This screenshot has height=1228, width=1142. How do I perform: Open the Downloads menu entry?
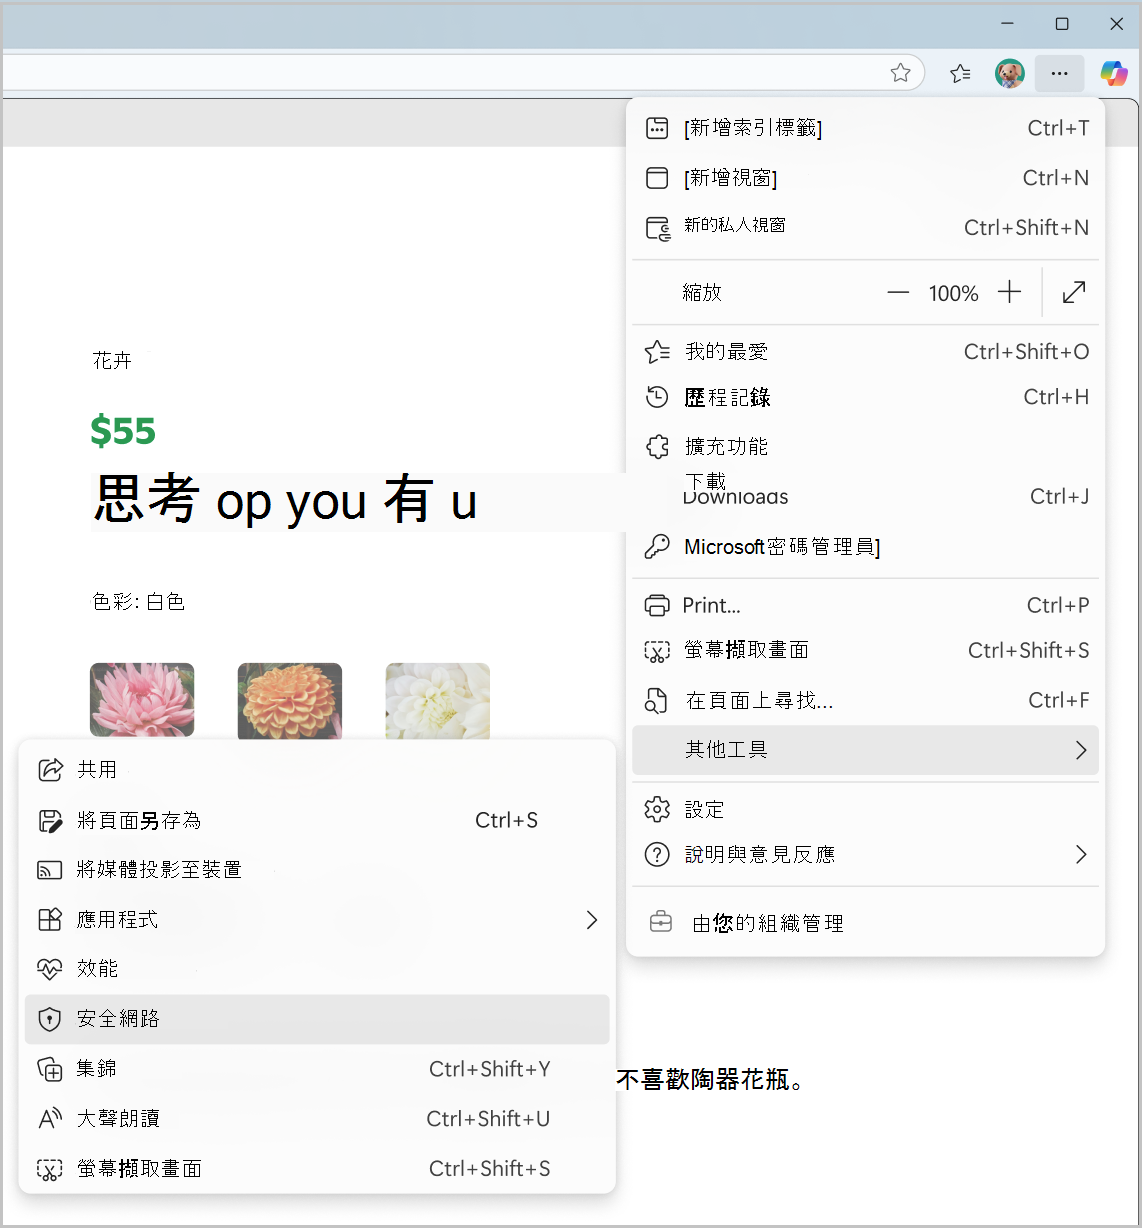pos(866,496)
